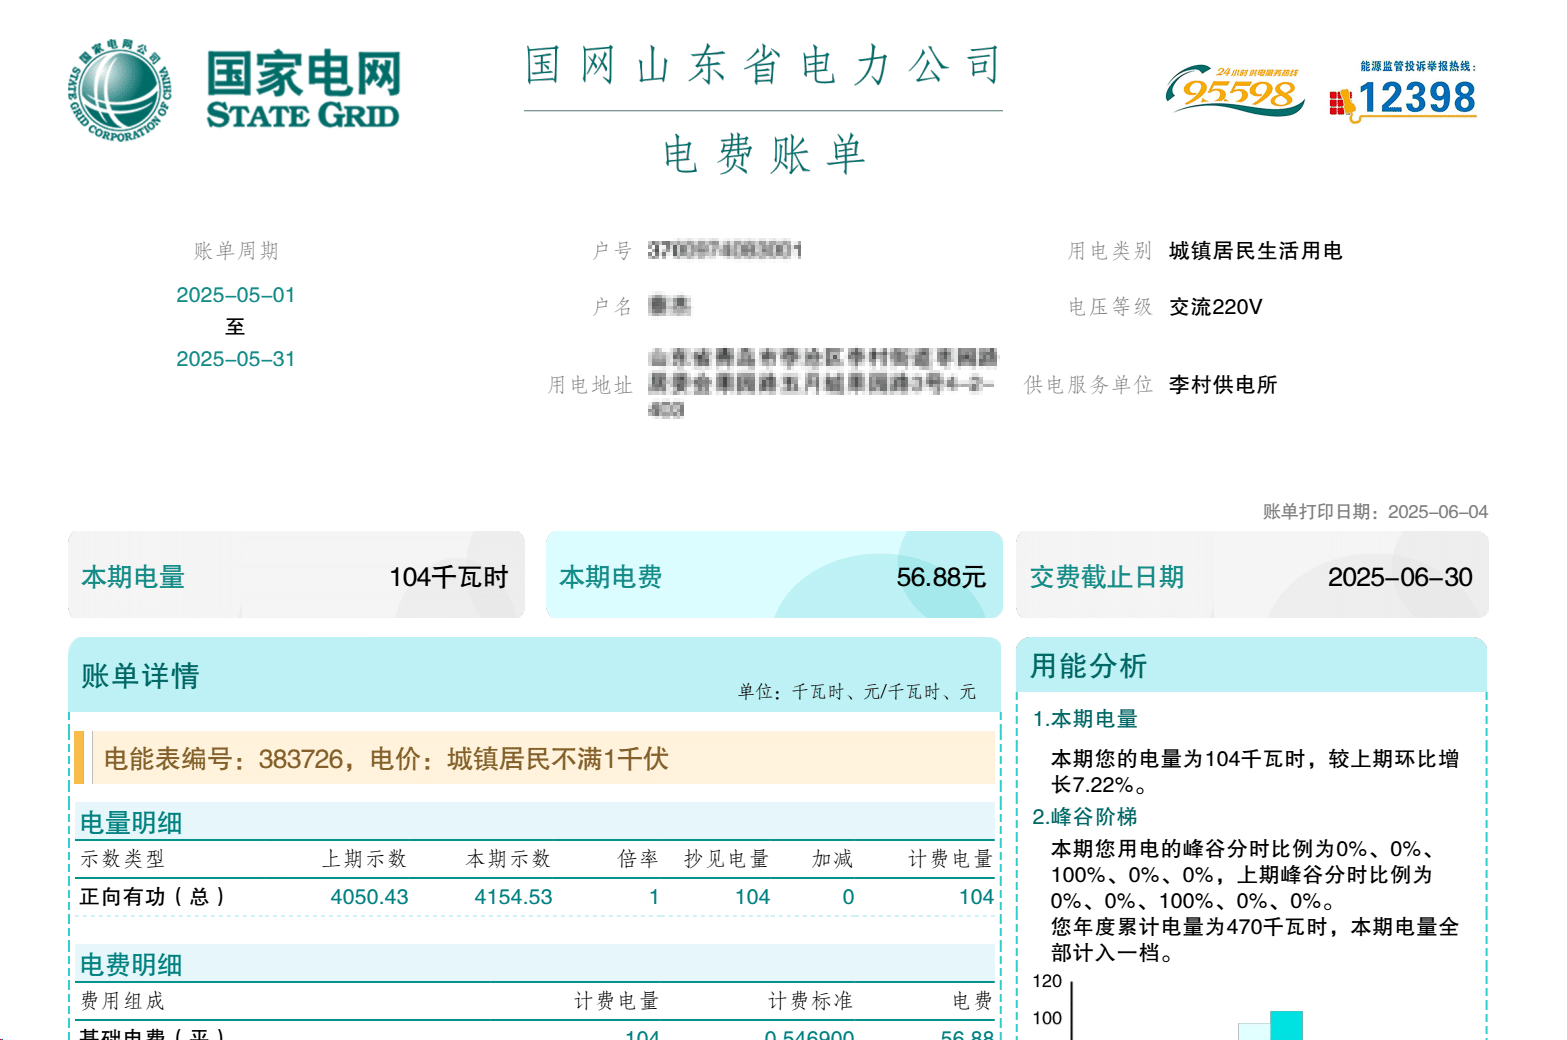Viewport: 1567px width, 1040px height.
Task: Open the 本期电量 summary card
Action: click(296, 576)
